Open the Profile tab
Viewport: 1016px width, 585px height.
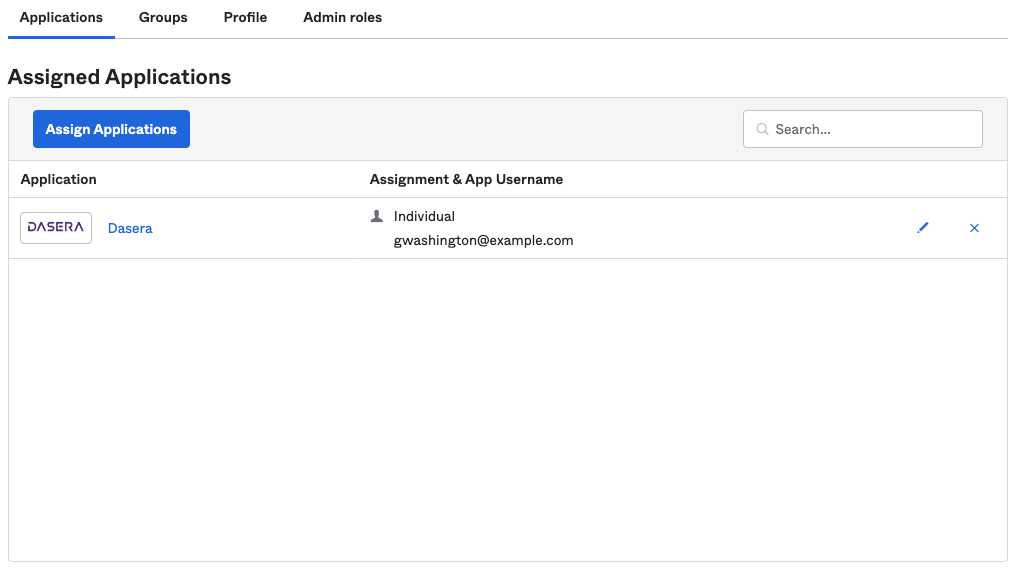[245, 17]
